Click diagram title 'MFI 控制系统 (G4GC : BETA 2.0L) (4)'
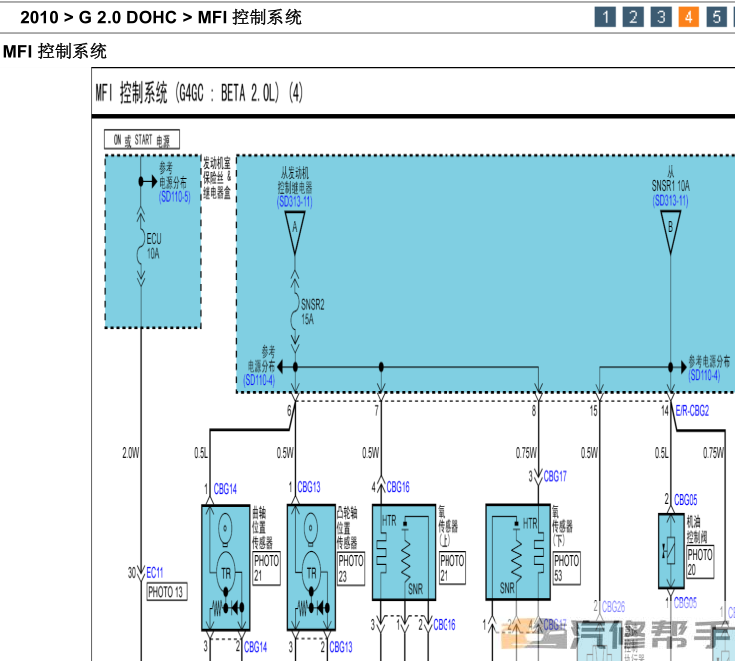This screenshot has width=735, height=661. (x=199, y=92)
